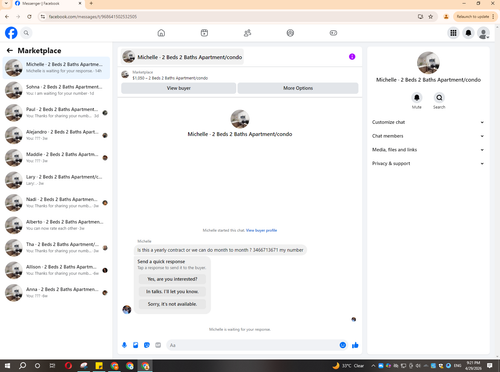Record a voice clip microphone icon

[x=124, y=345]
